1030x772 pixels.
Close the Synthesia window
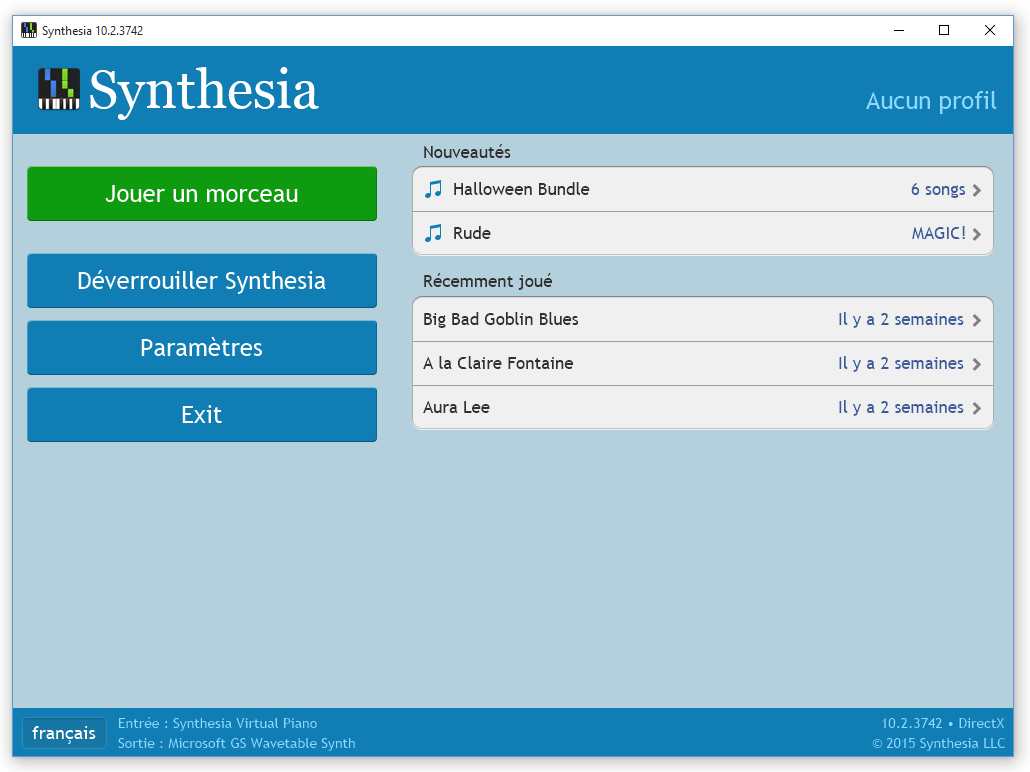pyautogui.click(x=990, y=30)
